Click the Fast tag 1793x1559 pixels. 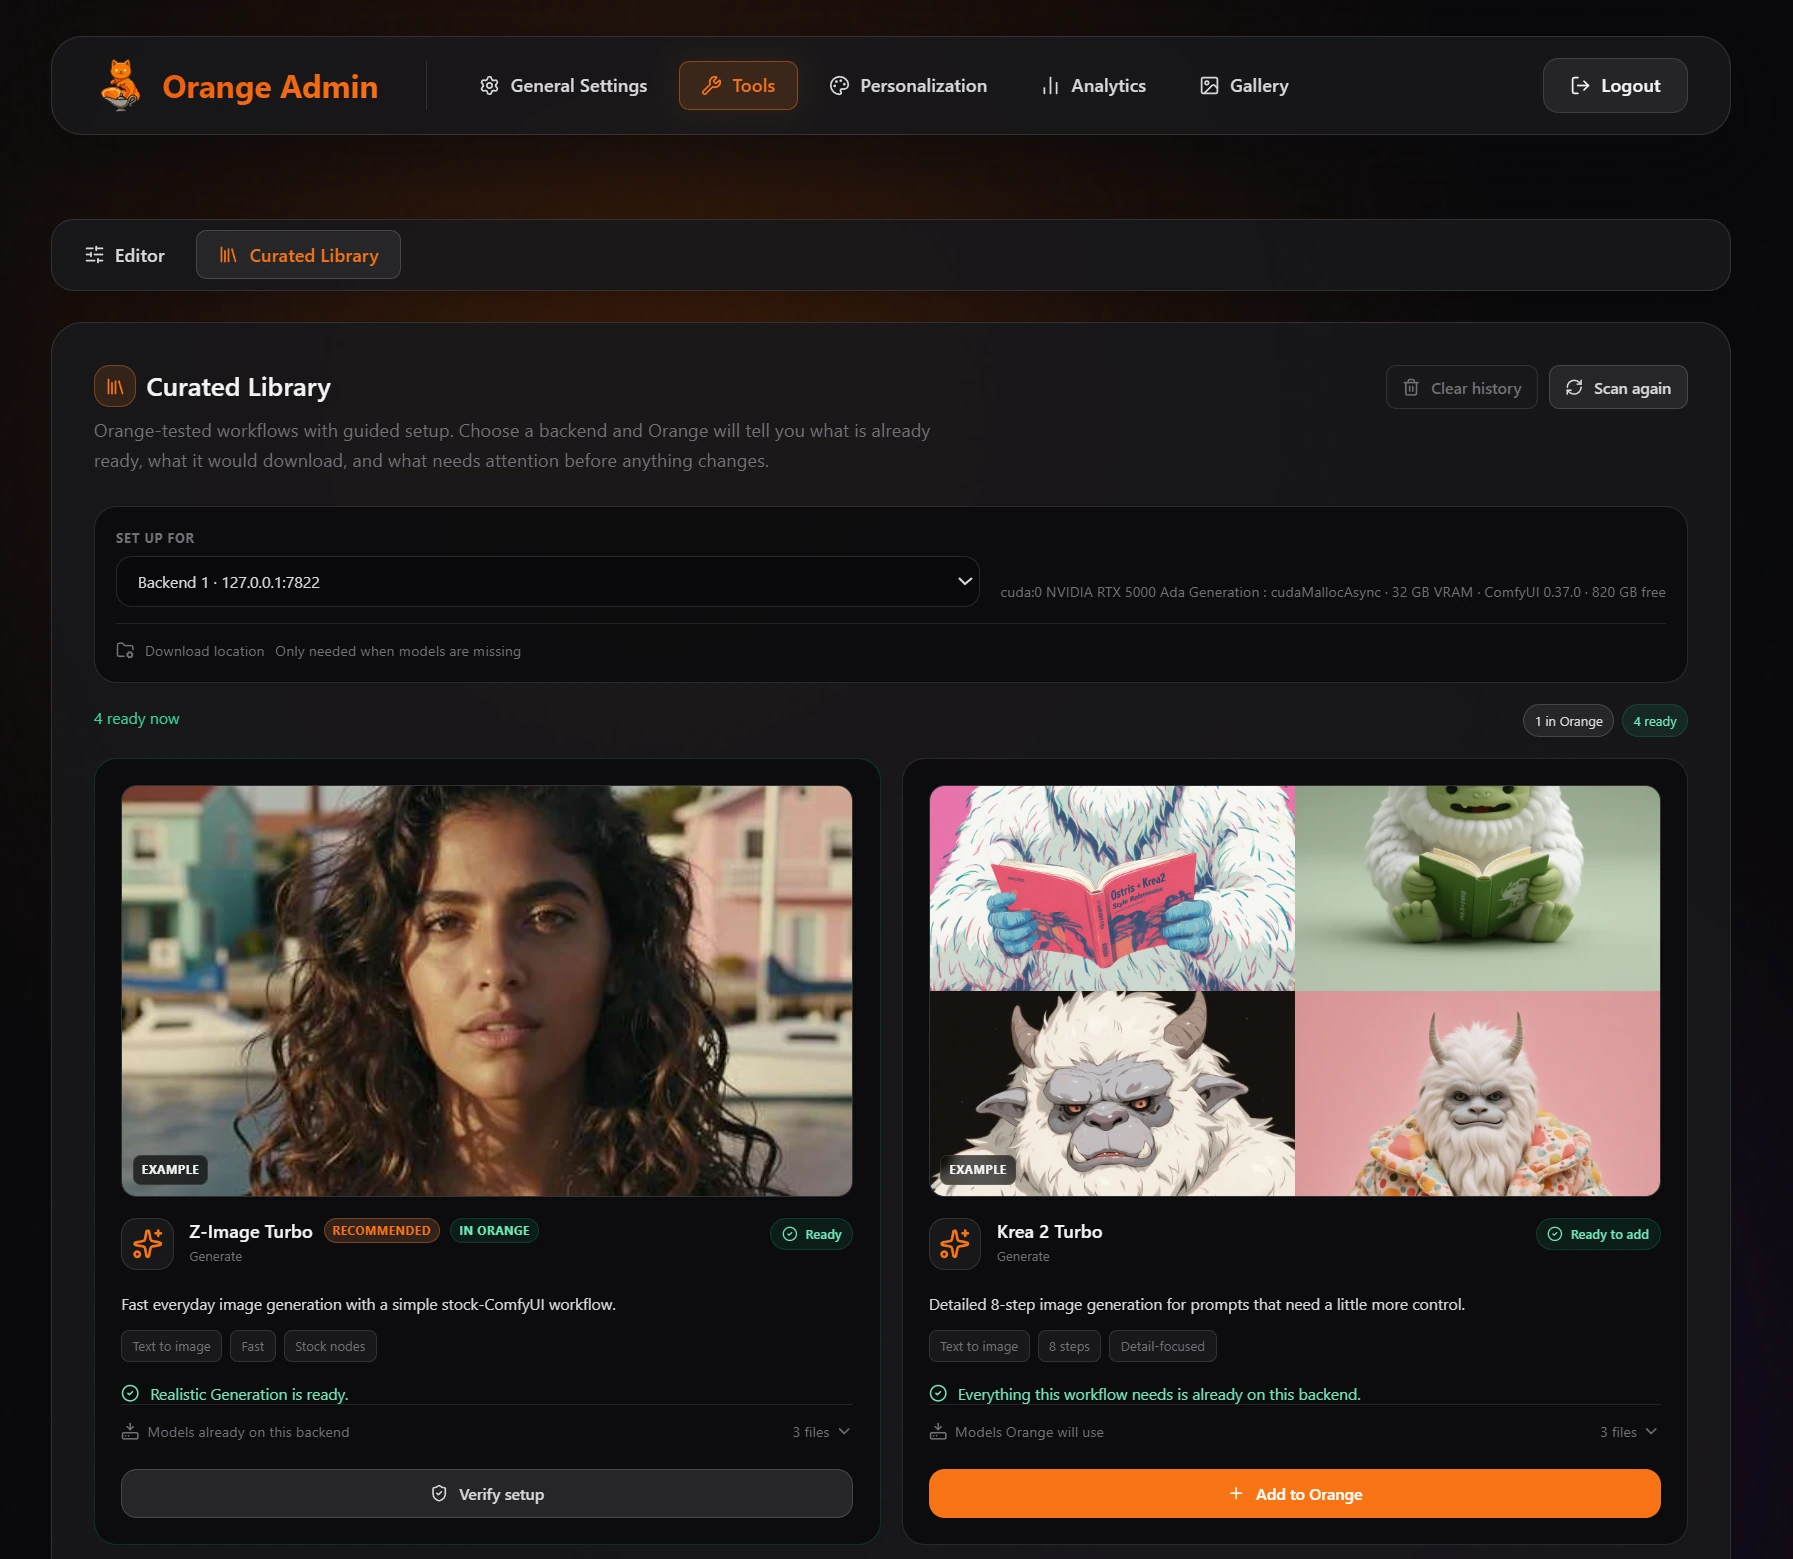click(x=253, y=1346)
